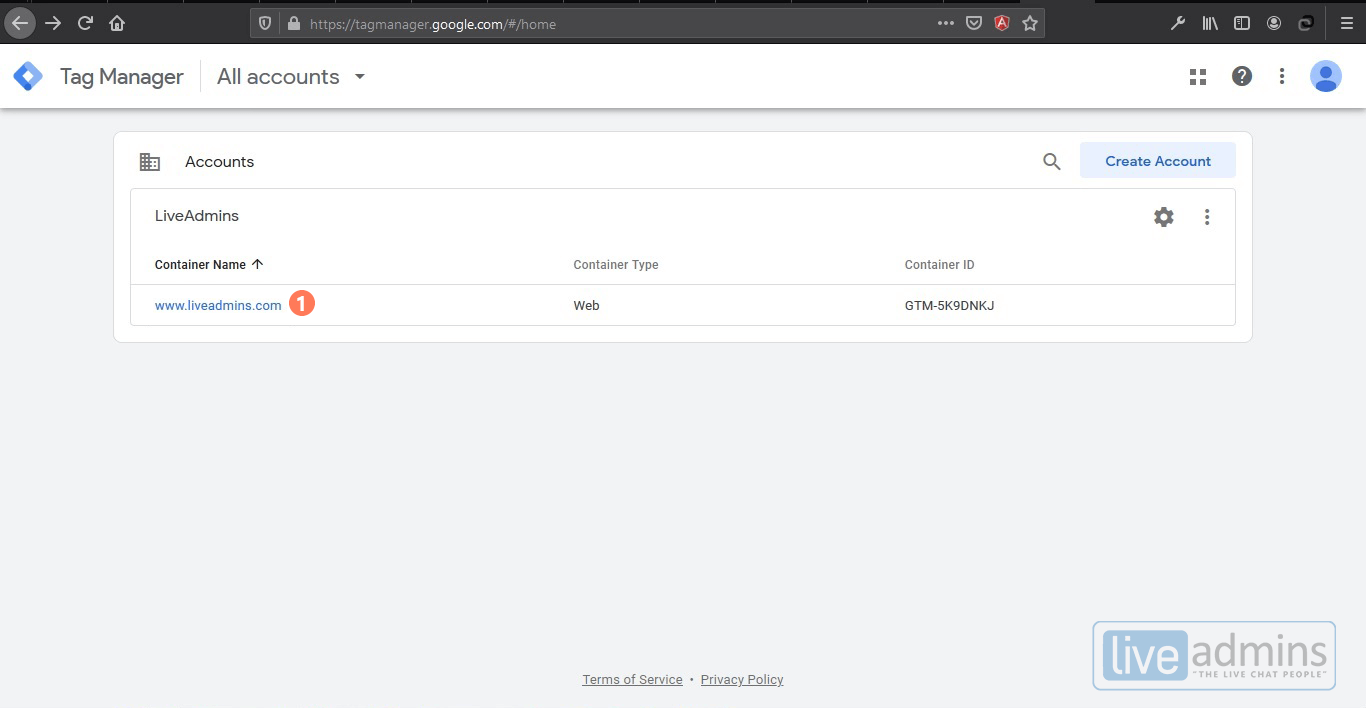Image resolution: width=1366 pixels, height=708 pixels.
Task: Open Terms of Service link
Action: 632,680
